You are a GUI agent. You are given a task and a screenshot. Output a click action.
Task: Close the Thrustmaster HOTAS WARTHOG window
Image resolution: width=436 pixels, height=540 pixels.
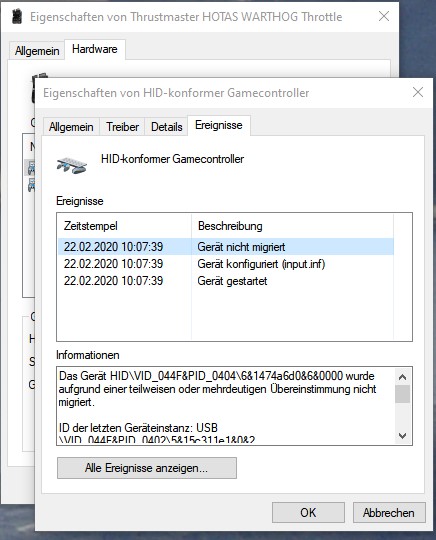pos(384,16)
